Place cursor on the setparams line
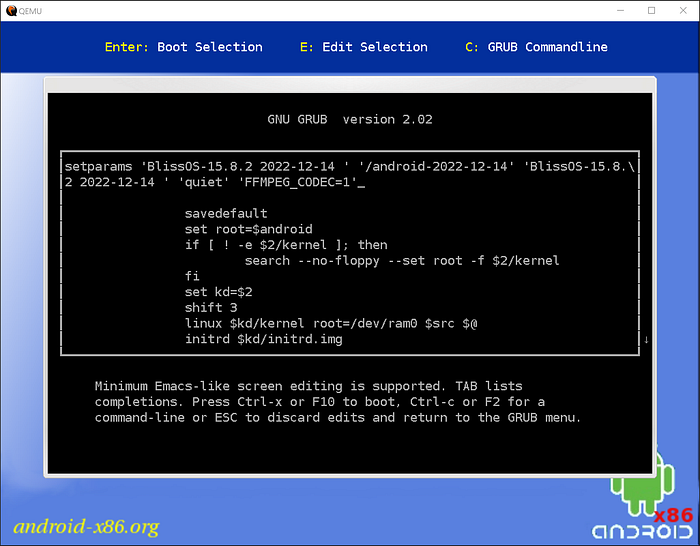700x546 pixels. [350, 167]
